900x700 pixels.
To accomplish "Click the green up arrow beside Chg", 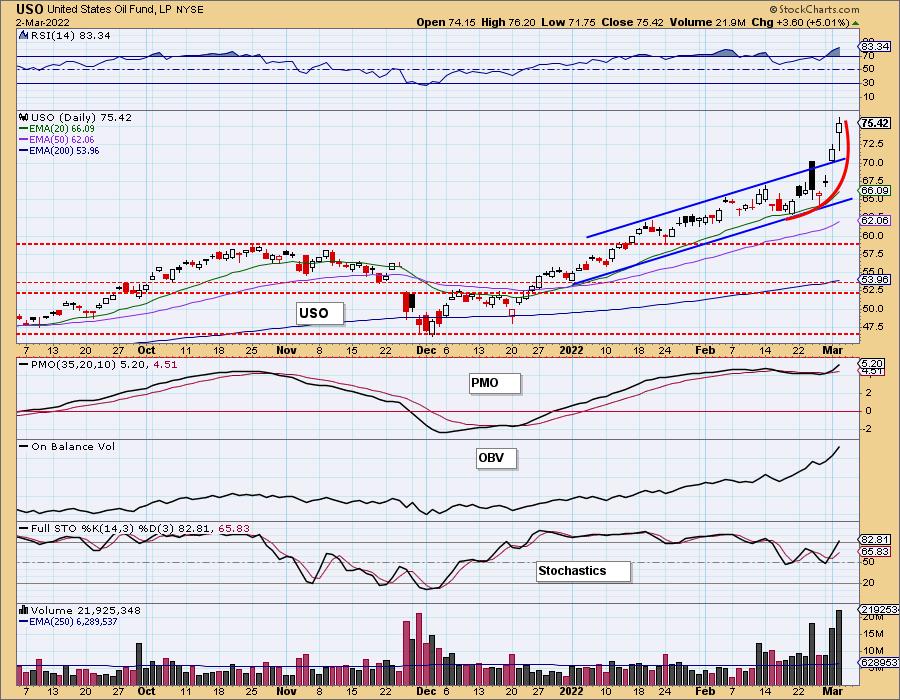I will click(855, 23).
